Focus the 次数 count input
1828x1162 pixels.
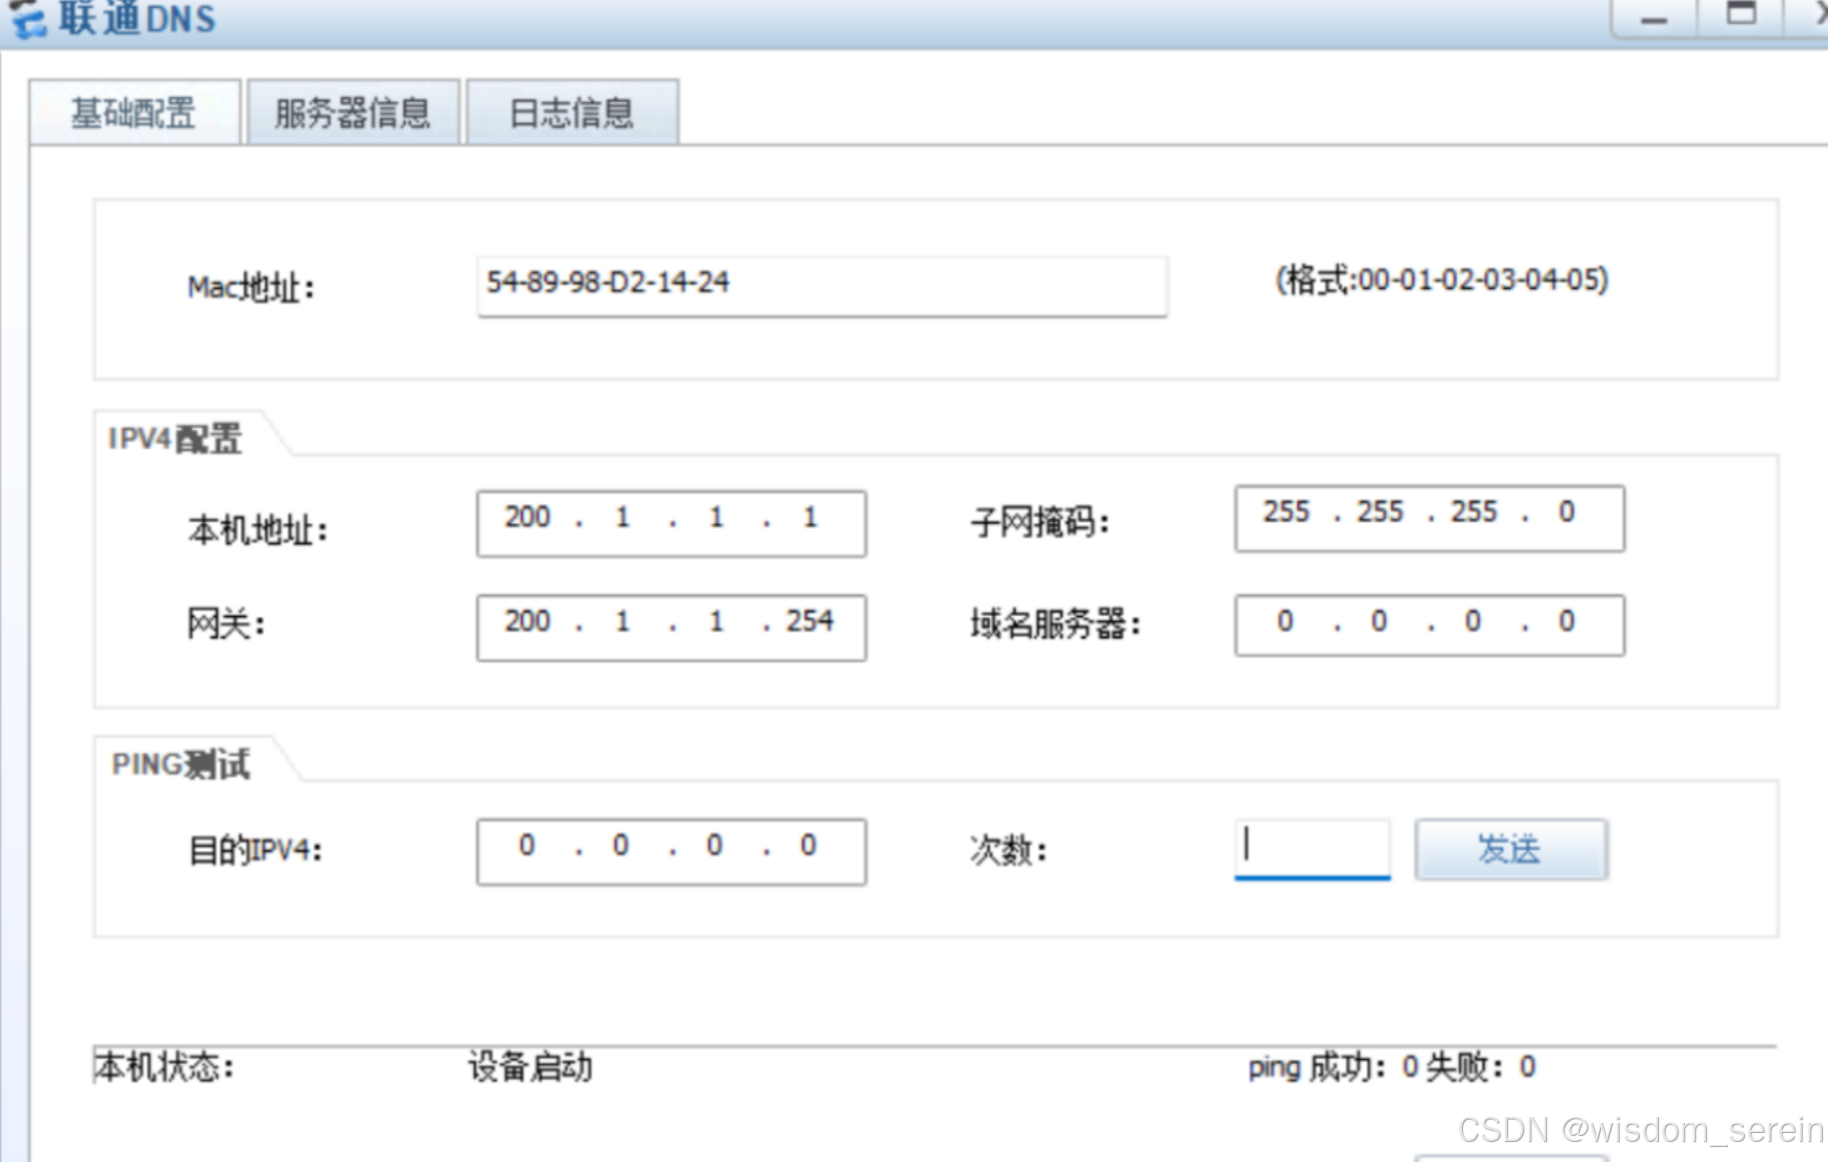(1312, 849)
